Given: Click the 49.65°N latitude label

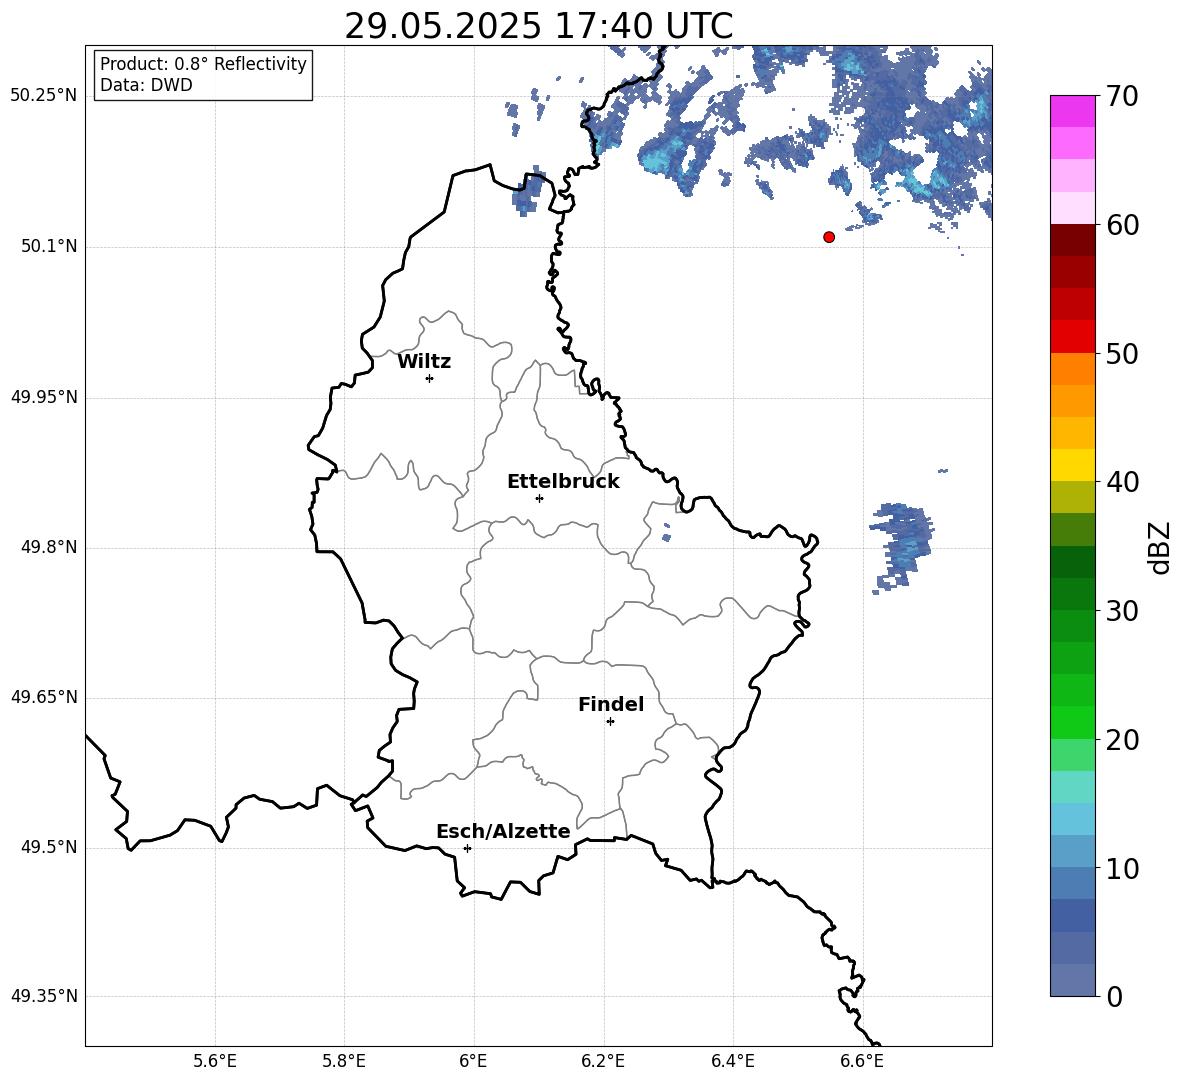Looking at the screenshot, I should pyautogui.click(x=44, y=697).
